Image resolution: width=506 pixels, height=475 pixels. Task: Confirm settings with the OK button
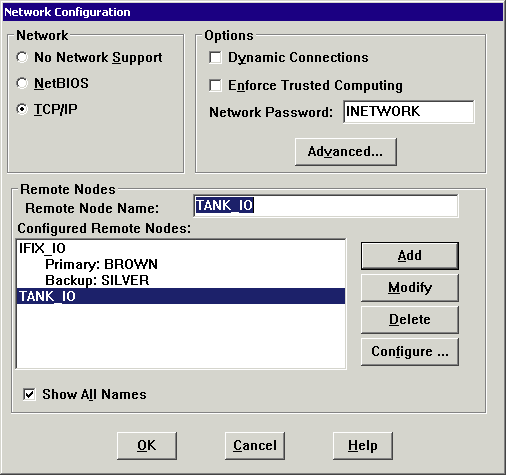coord(147,446)
